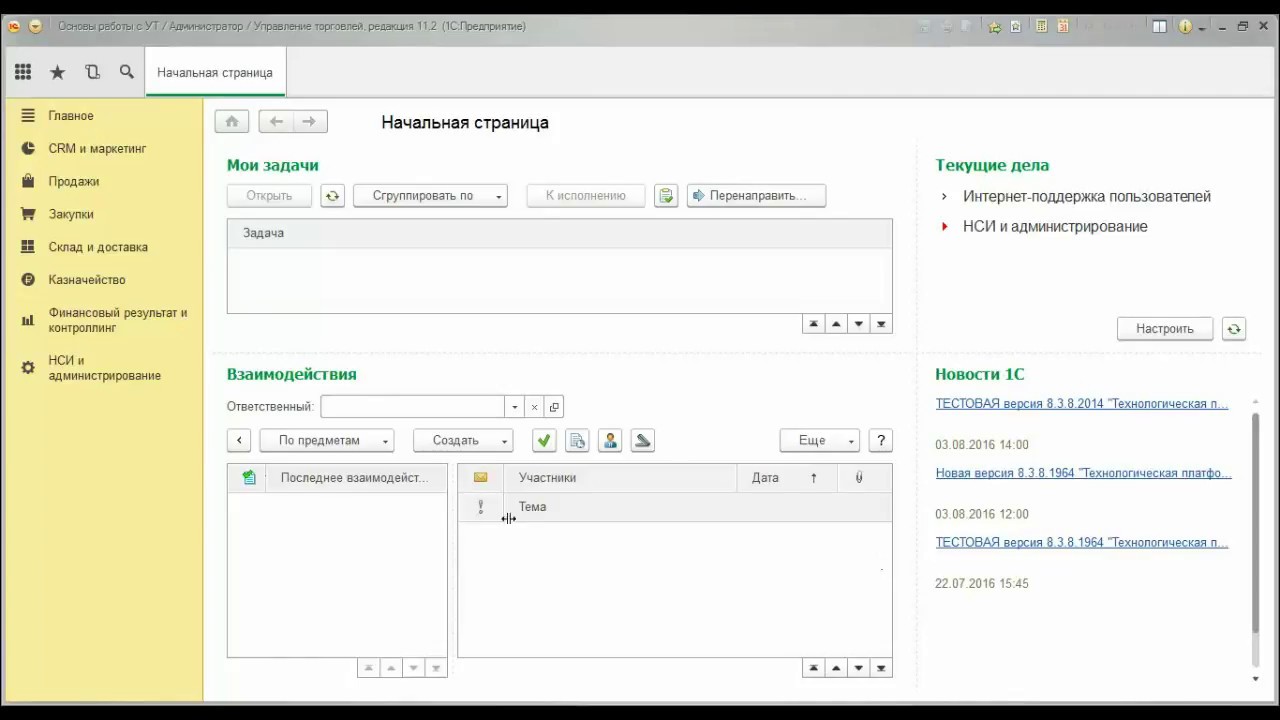Collapse navigation panel with left chevron button

tap(239, 440)
